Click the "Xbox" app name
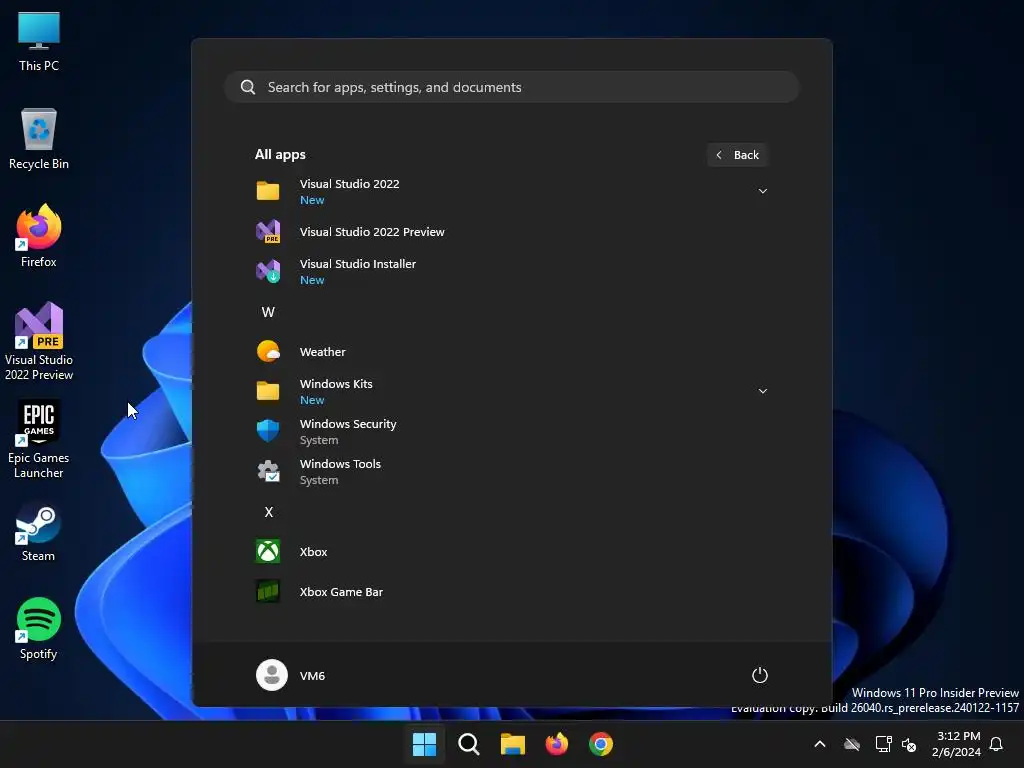Viewport: 1024px width, 768px height. (x=313, y=552)
